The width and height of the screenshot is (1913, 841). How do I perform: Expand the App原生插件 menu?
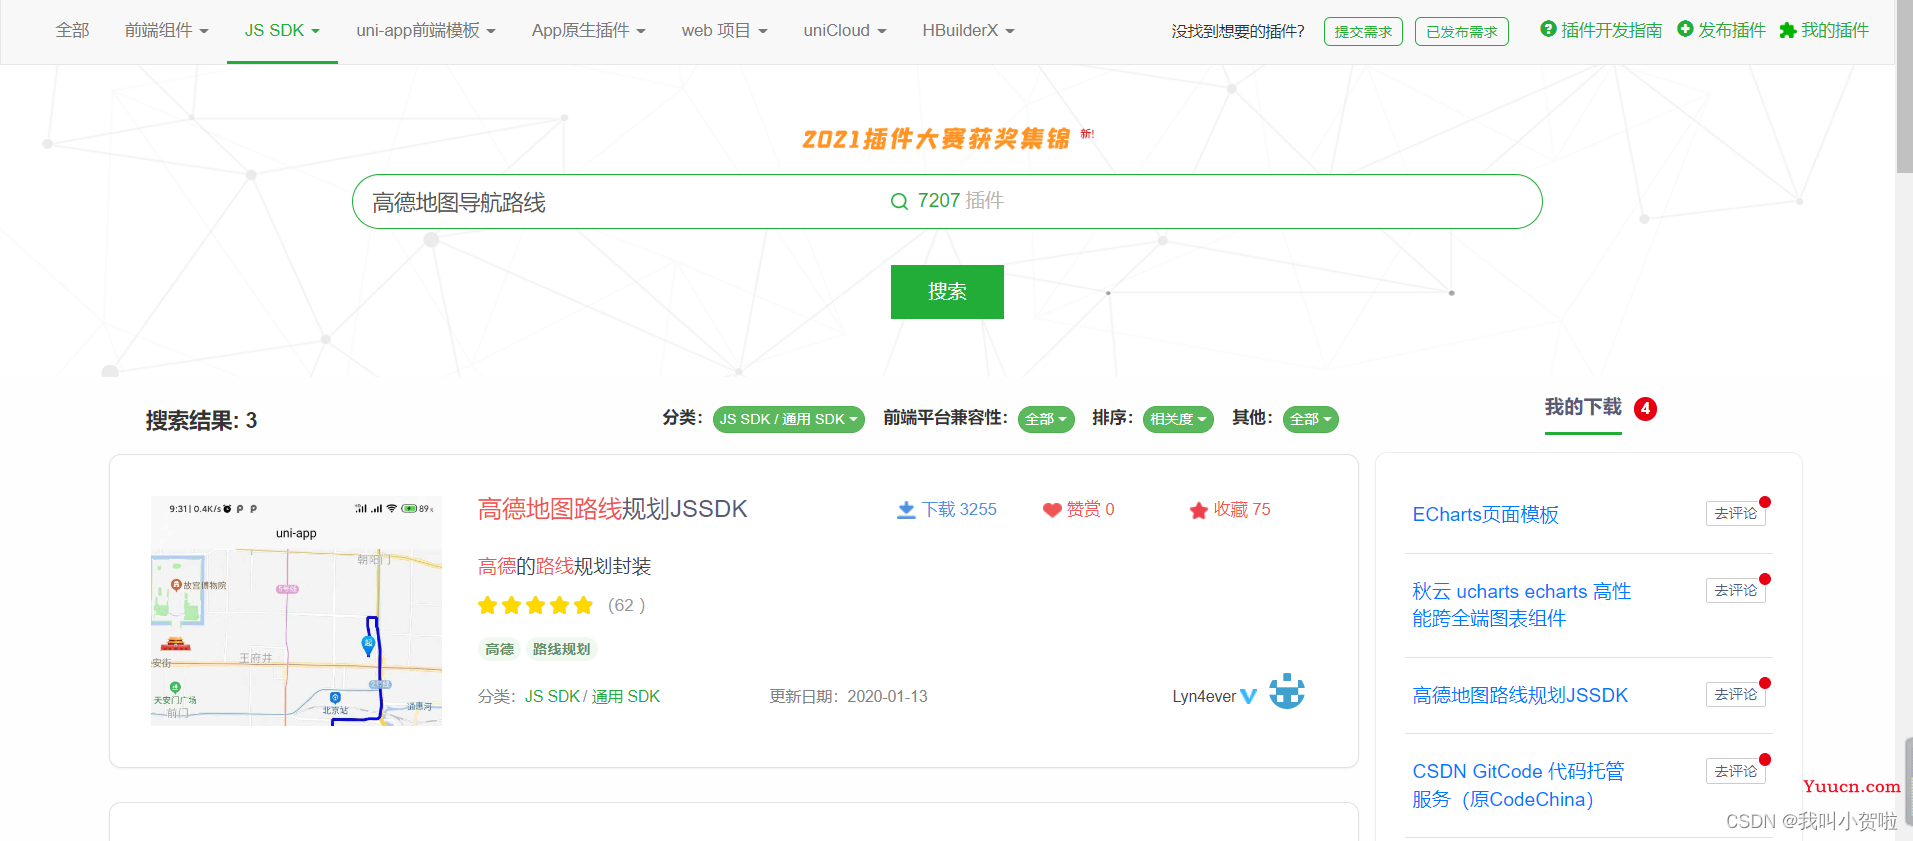[589, 31]
